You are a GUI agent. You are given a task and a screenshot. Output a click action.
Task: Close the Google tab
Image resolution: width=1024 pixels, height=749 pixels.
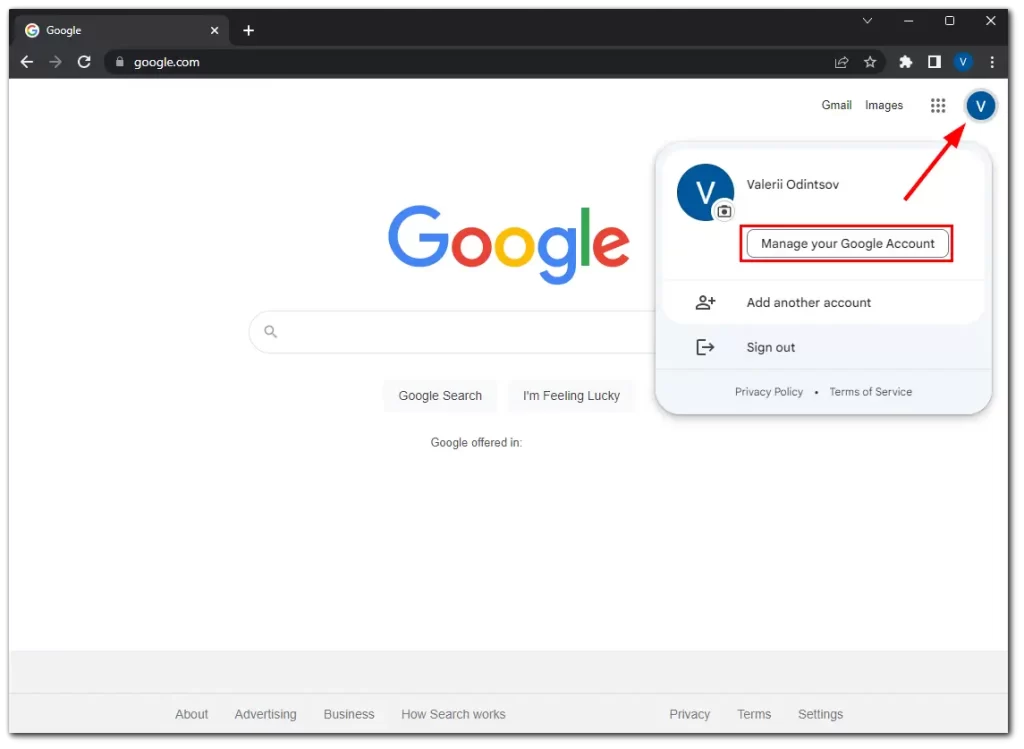click(x=215, y=31)
